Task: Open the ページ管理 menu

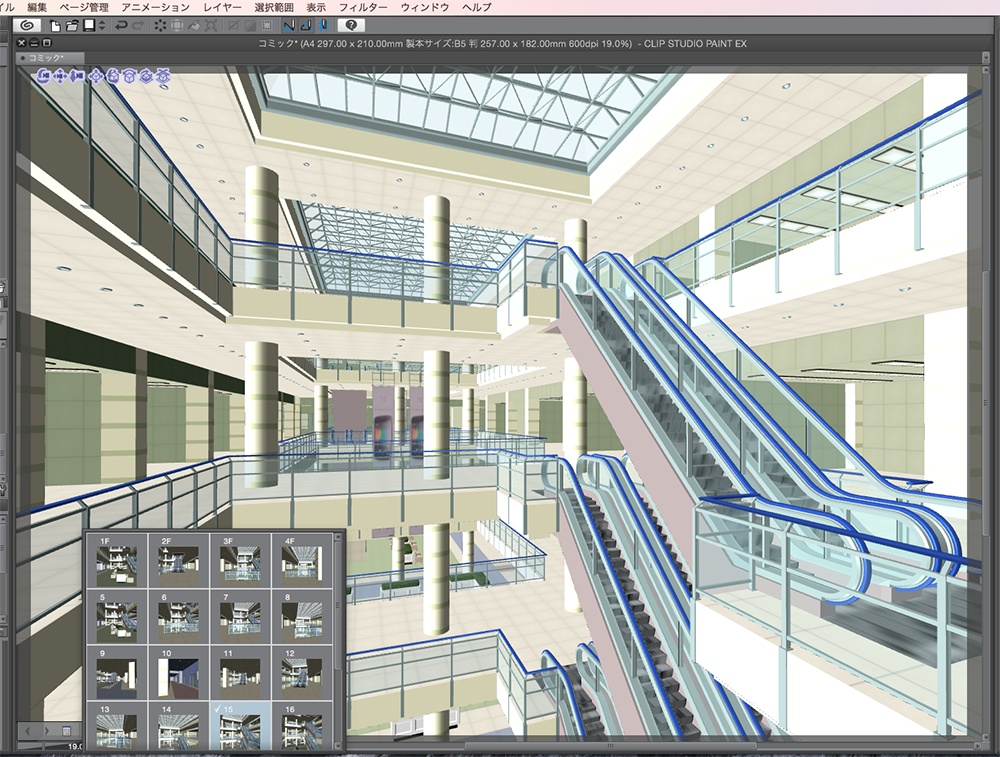Action: click(84, 7)
